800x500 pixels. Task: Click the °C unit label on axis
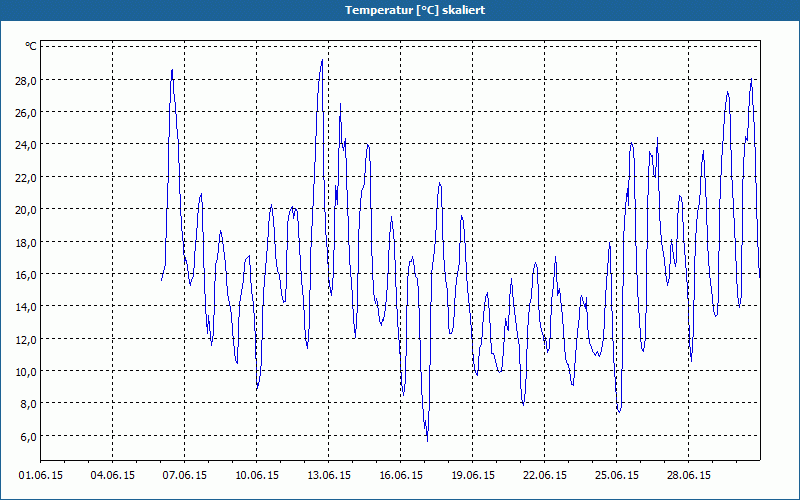pos(31,46)
